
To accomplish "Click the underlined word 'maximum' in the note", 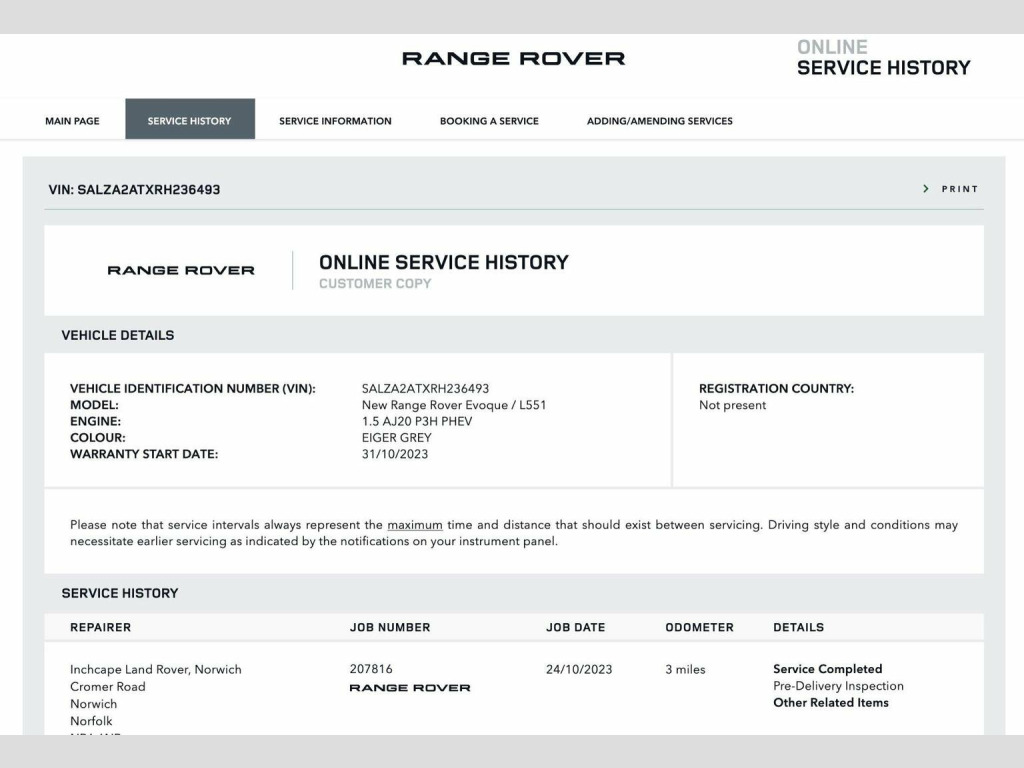I will click(414, 525).
